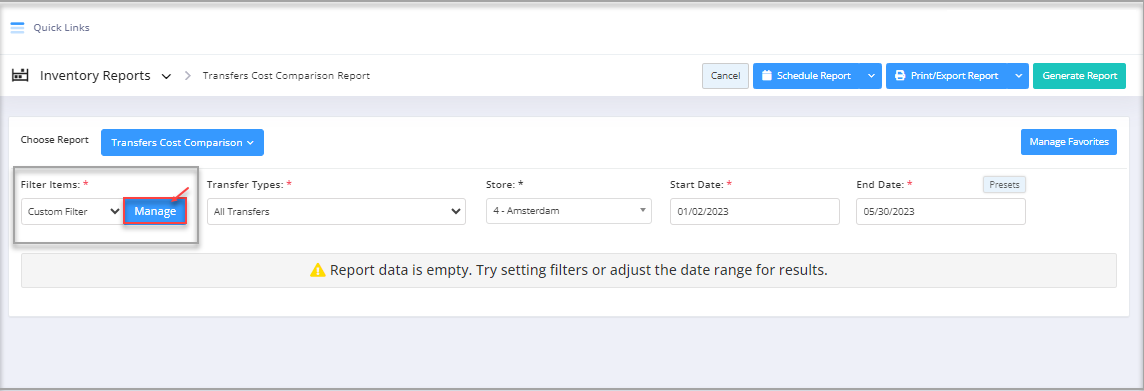Click the printer icon on Print/Export Report
Viewport: 1144px width, 391px height.
coord(900,76)
